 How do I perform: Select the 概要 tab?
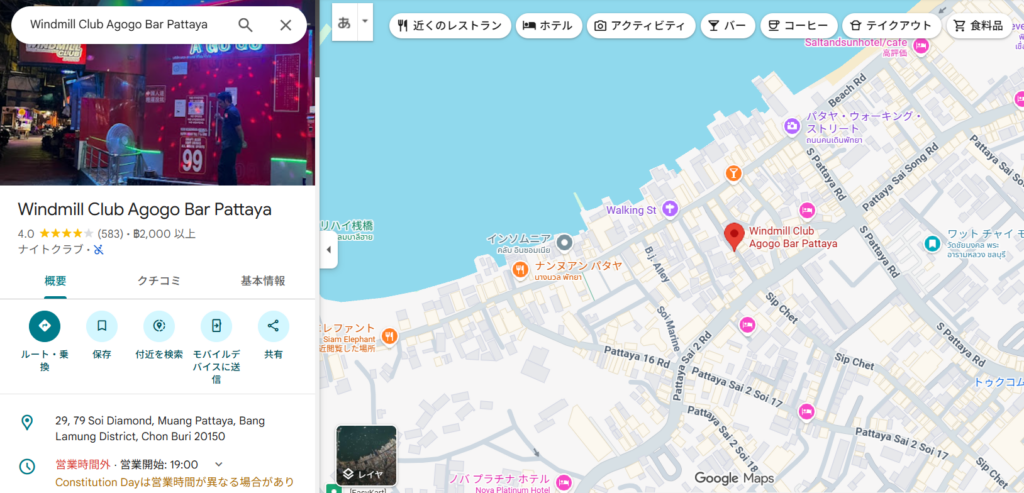[x=55, y=281]
